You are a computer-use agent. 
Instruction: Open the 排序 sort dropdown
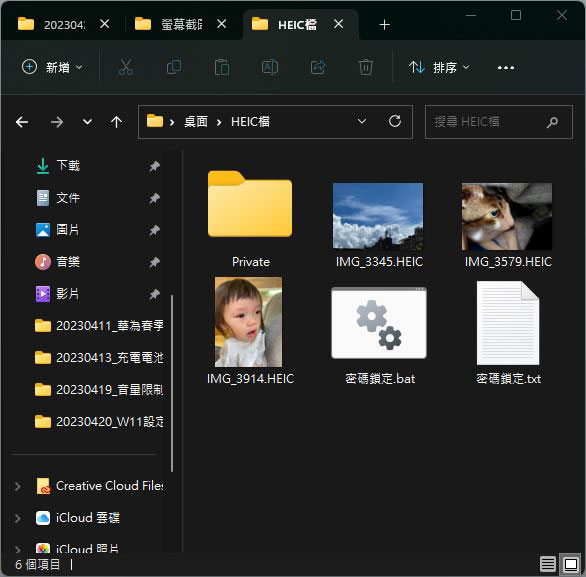point(439,68)
